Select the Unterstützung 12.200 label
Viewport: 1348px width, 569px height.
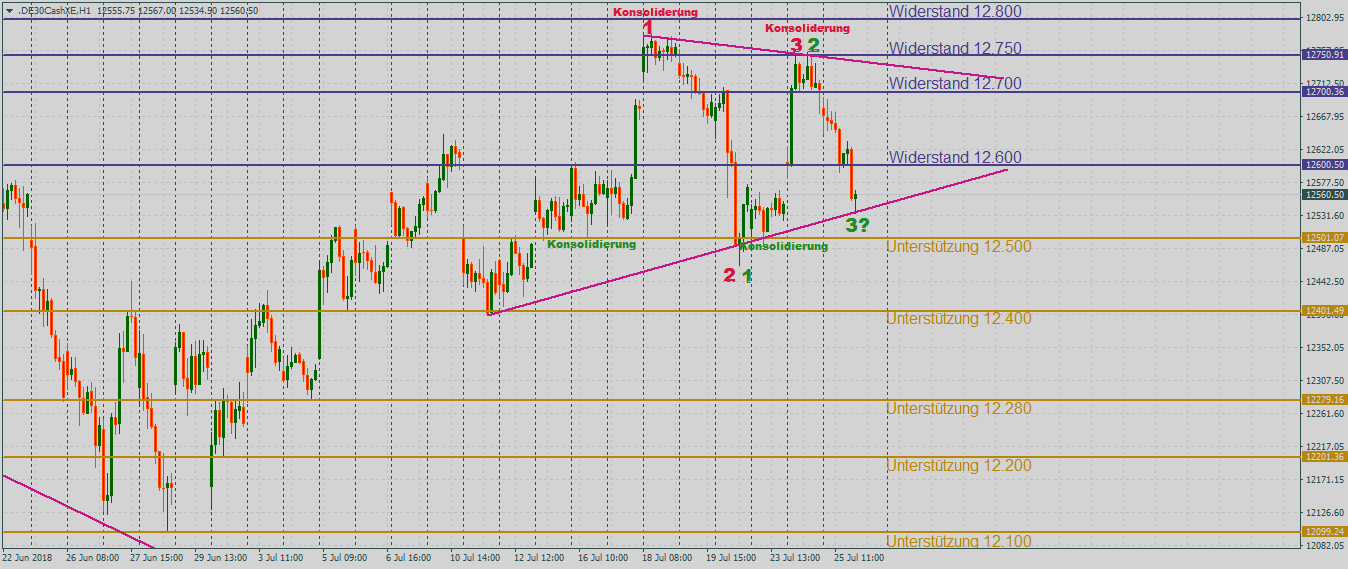(x=958, y=465)
